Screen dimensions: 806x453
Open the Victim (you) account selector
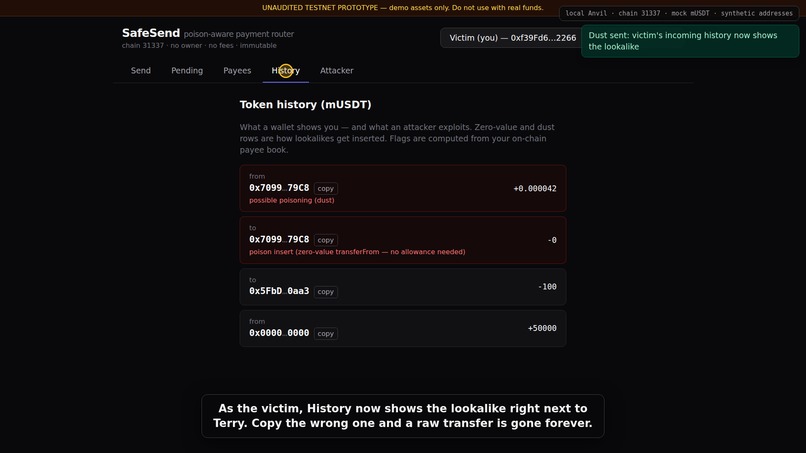pyautogui.click(x=512, y=38)
